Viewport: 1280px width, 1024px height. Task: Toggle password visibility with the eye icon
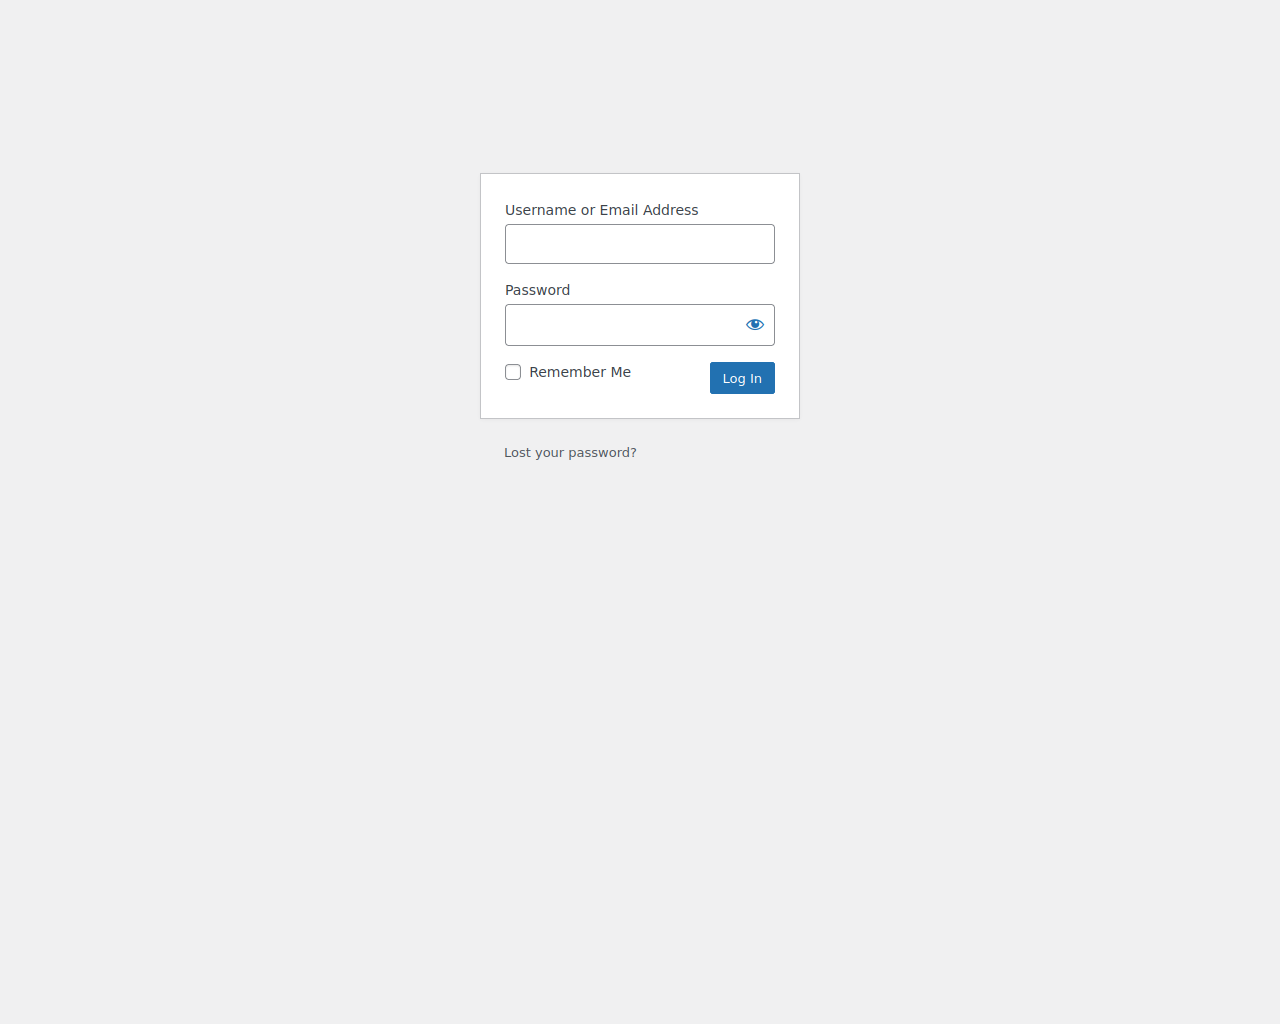(x=755, y=325)
